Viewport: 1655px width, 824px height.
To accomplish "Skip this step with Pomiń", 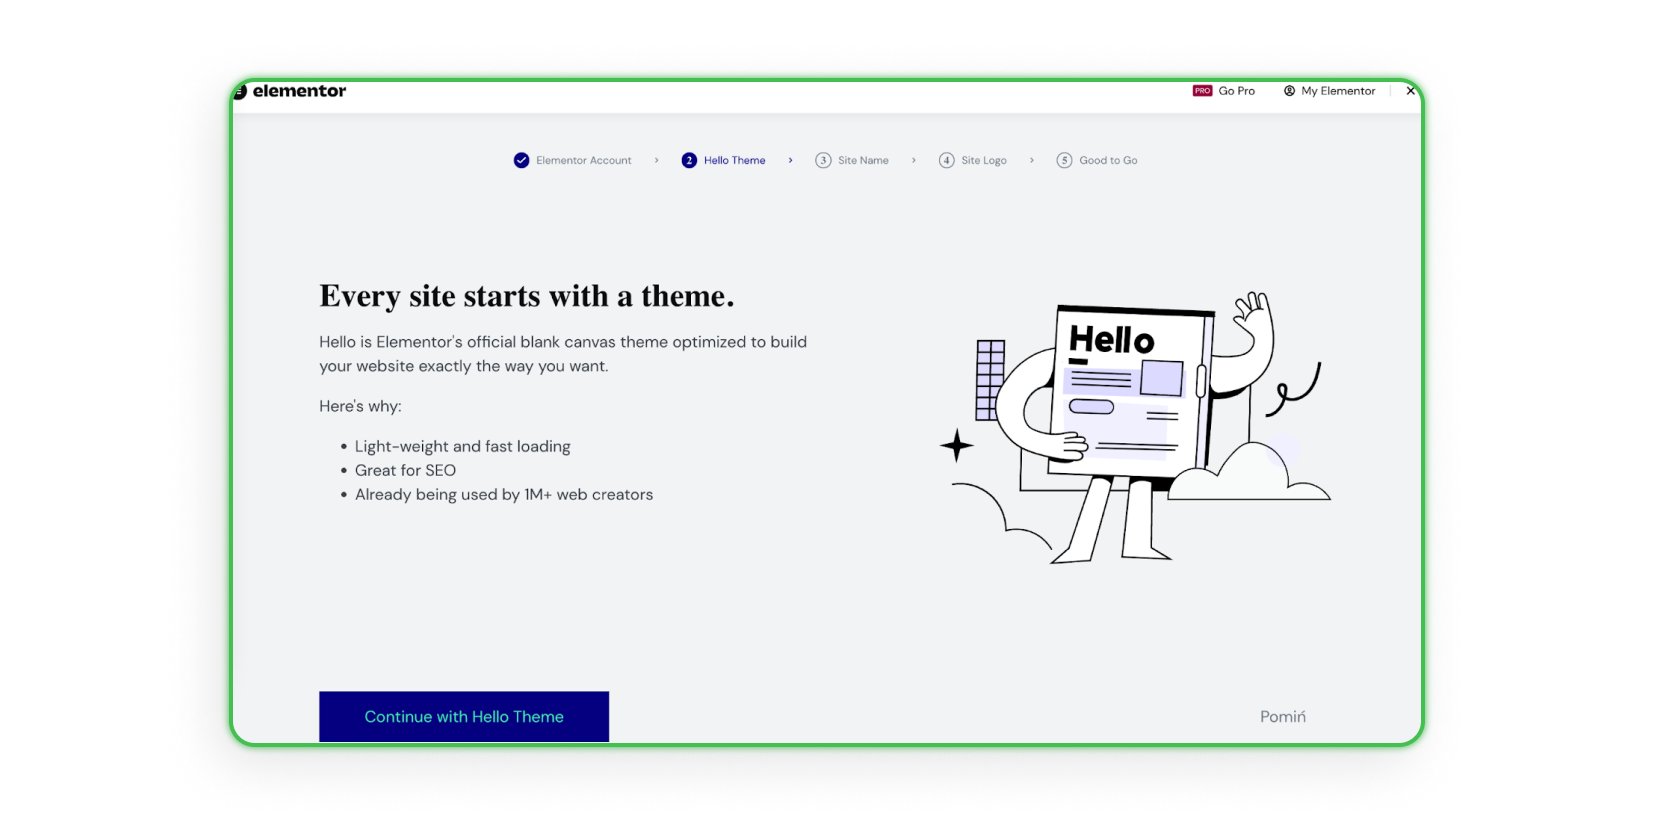I will [x=1283, y=717].
